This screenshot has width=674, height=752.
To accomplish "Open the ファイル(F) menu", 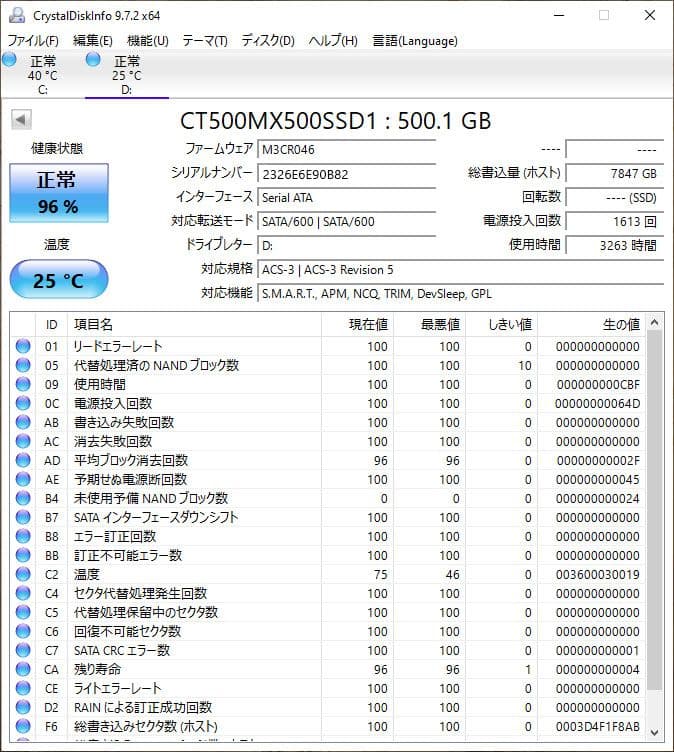I will [33, 41].
